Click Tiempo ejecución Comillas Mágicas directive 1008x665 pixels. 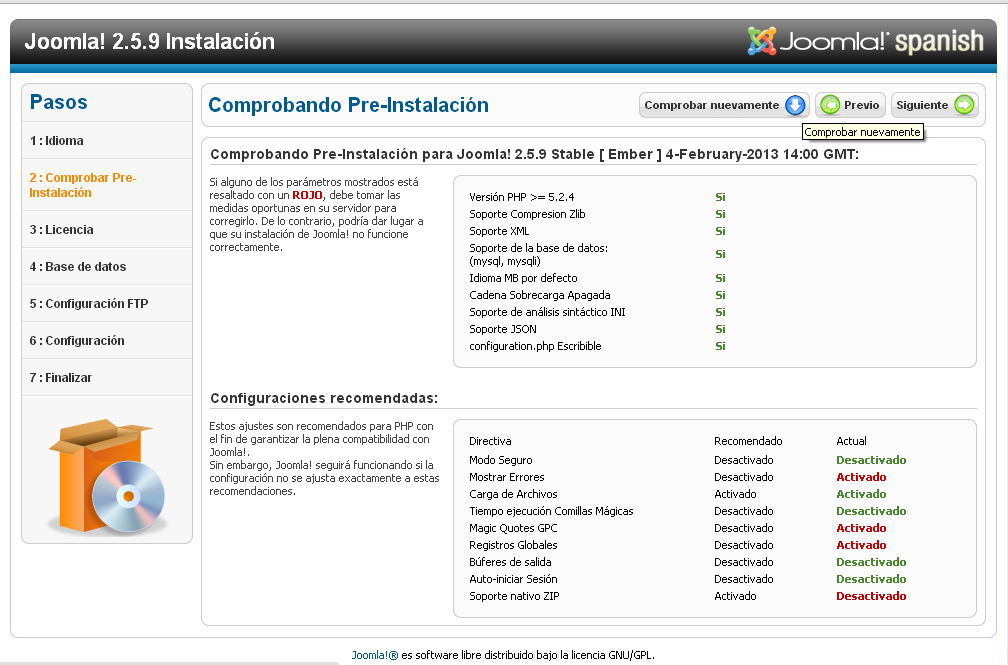click(552, 511)
